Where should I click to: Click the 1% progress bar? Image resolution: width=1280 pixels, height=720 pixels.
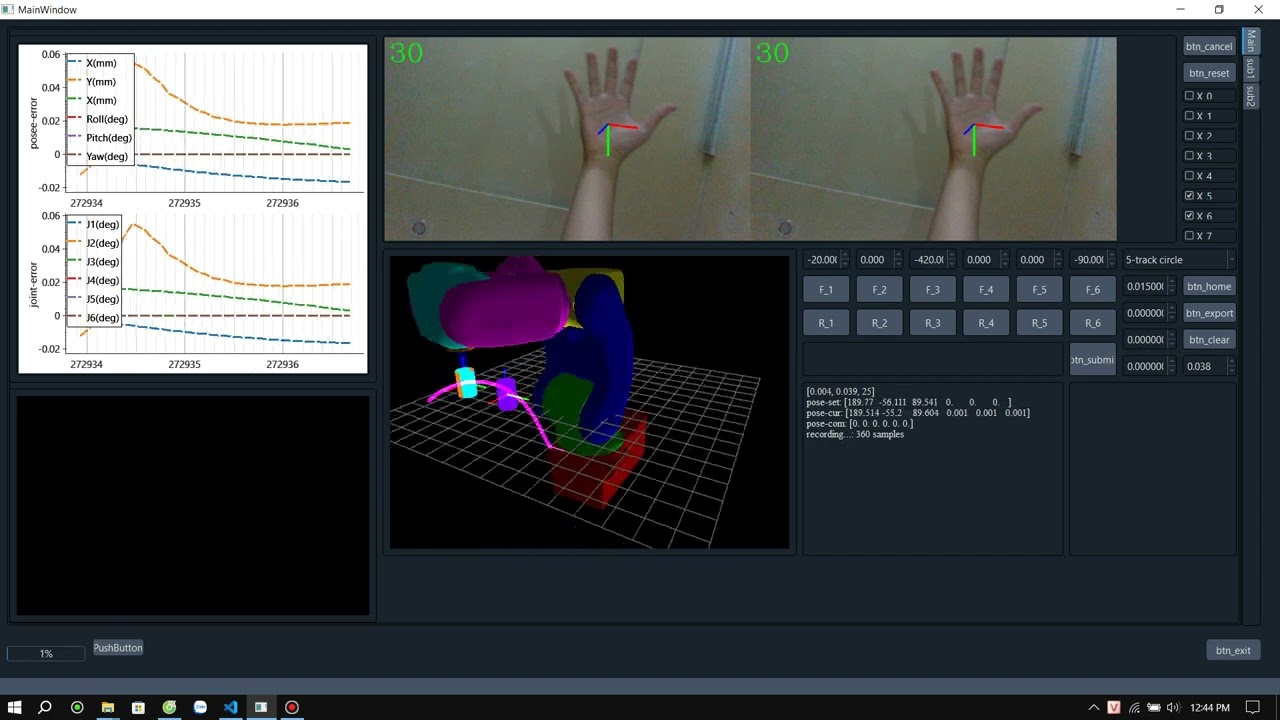46,654
